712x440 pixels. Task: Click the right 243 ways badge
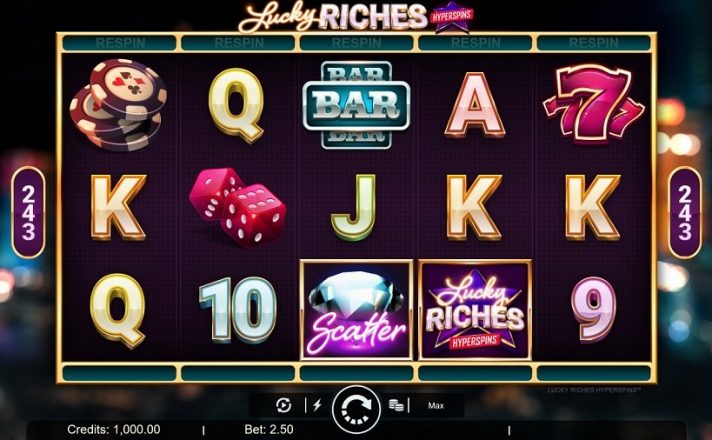coord(685,213)
